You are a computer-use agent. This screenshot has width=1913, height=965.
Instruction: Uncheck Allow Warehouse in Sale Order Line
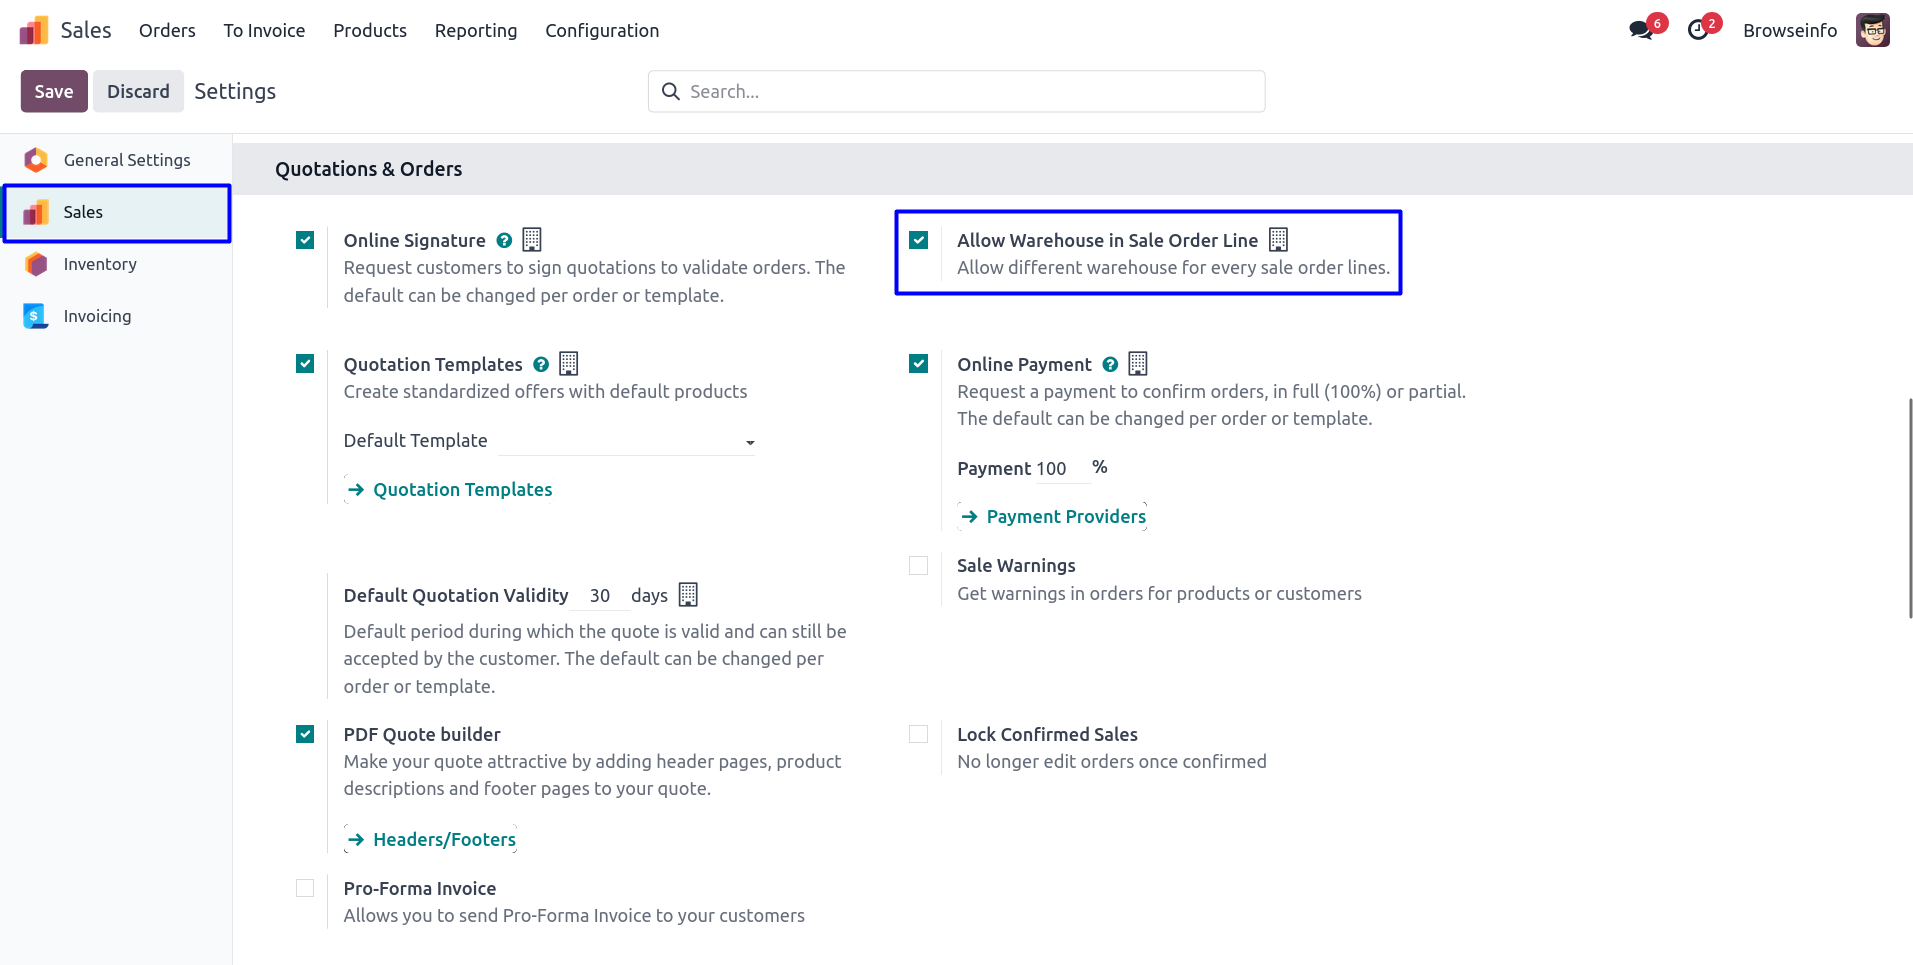tap(918, 240)
